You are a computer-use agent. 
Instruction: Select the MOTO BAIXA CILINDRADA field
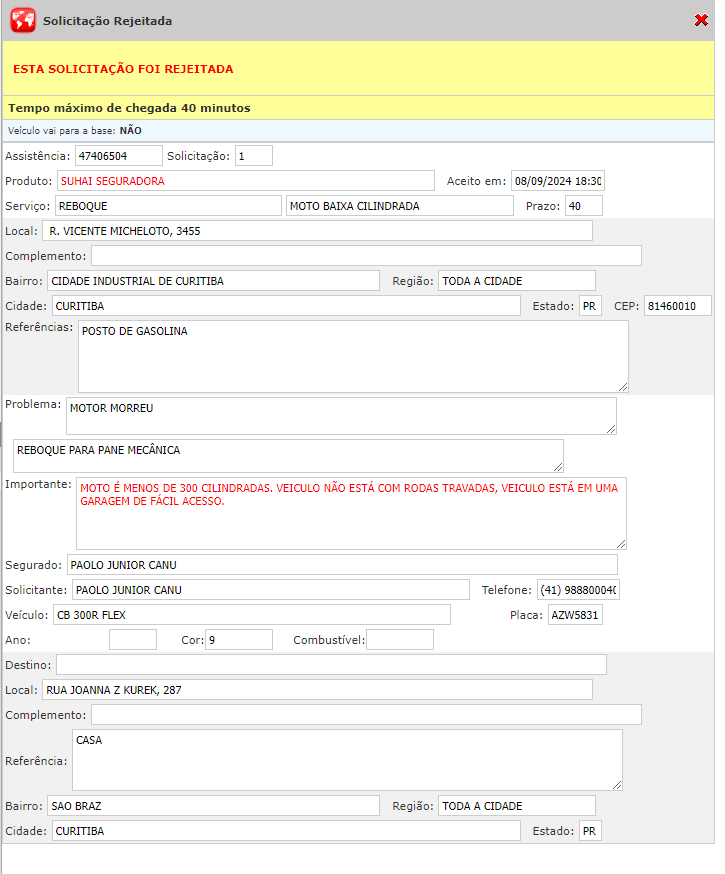point(398,206)
